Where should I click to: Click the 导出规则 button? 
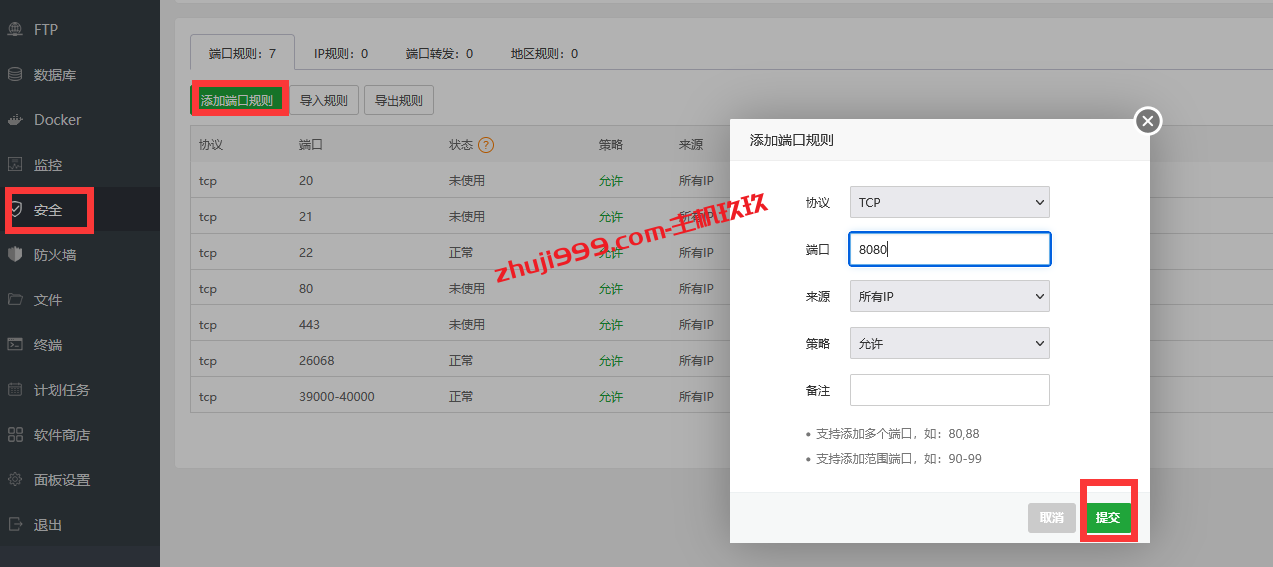(399, 100)
